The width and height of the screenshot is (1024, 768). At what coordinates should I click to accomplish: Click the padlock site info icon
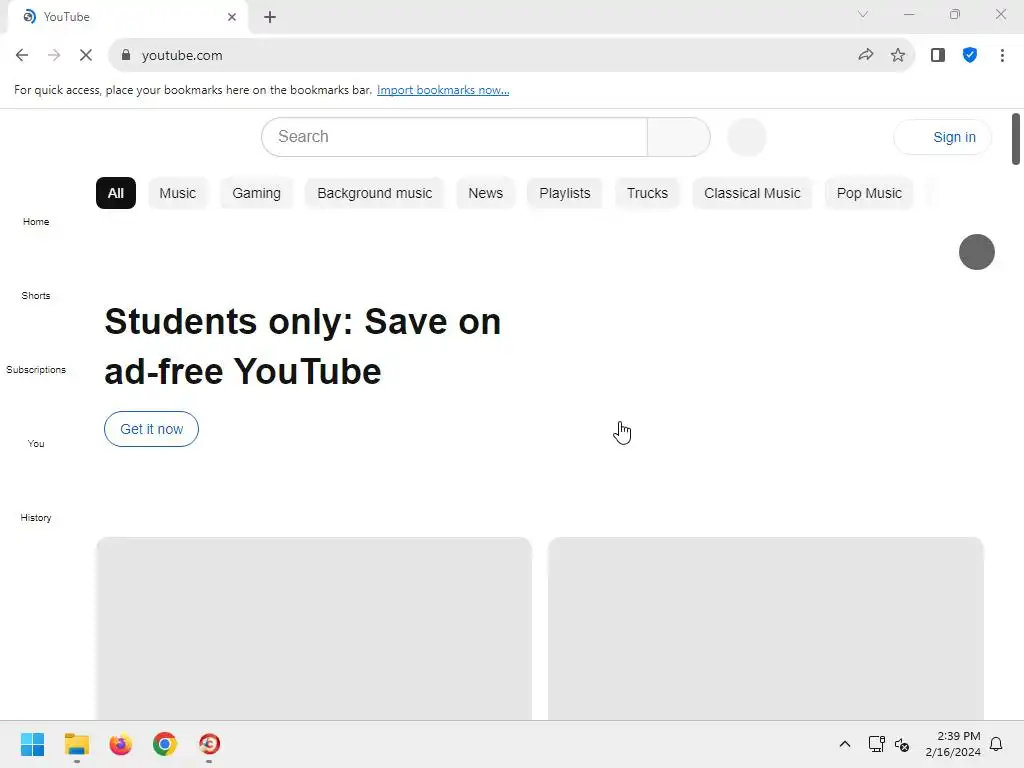pyautogui.click(x=126, y=56)
